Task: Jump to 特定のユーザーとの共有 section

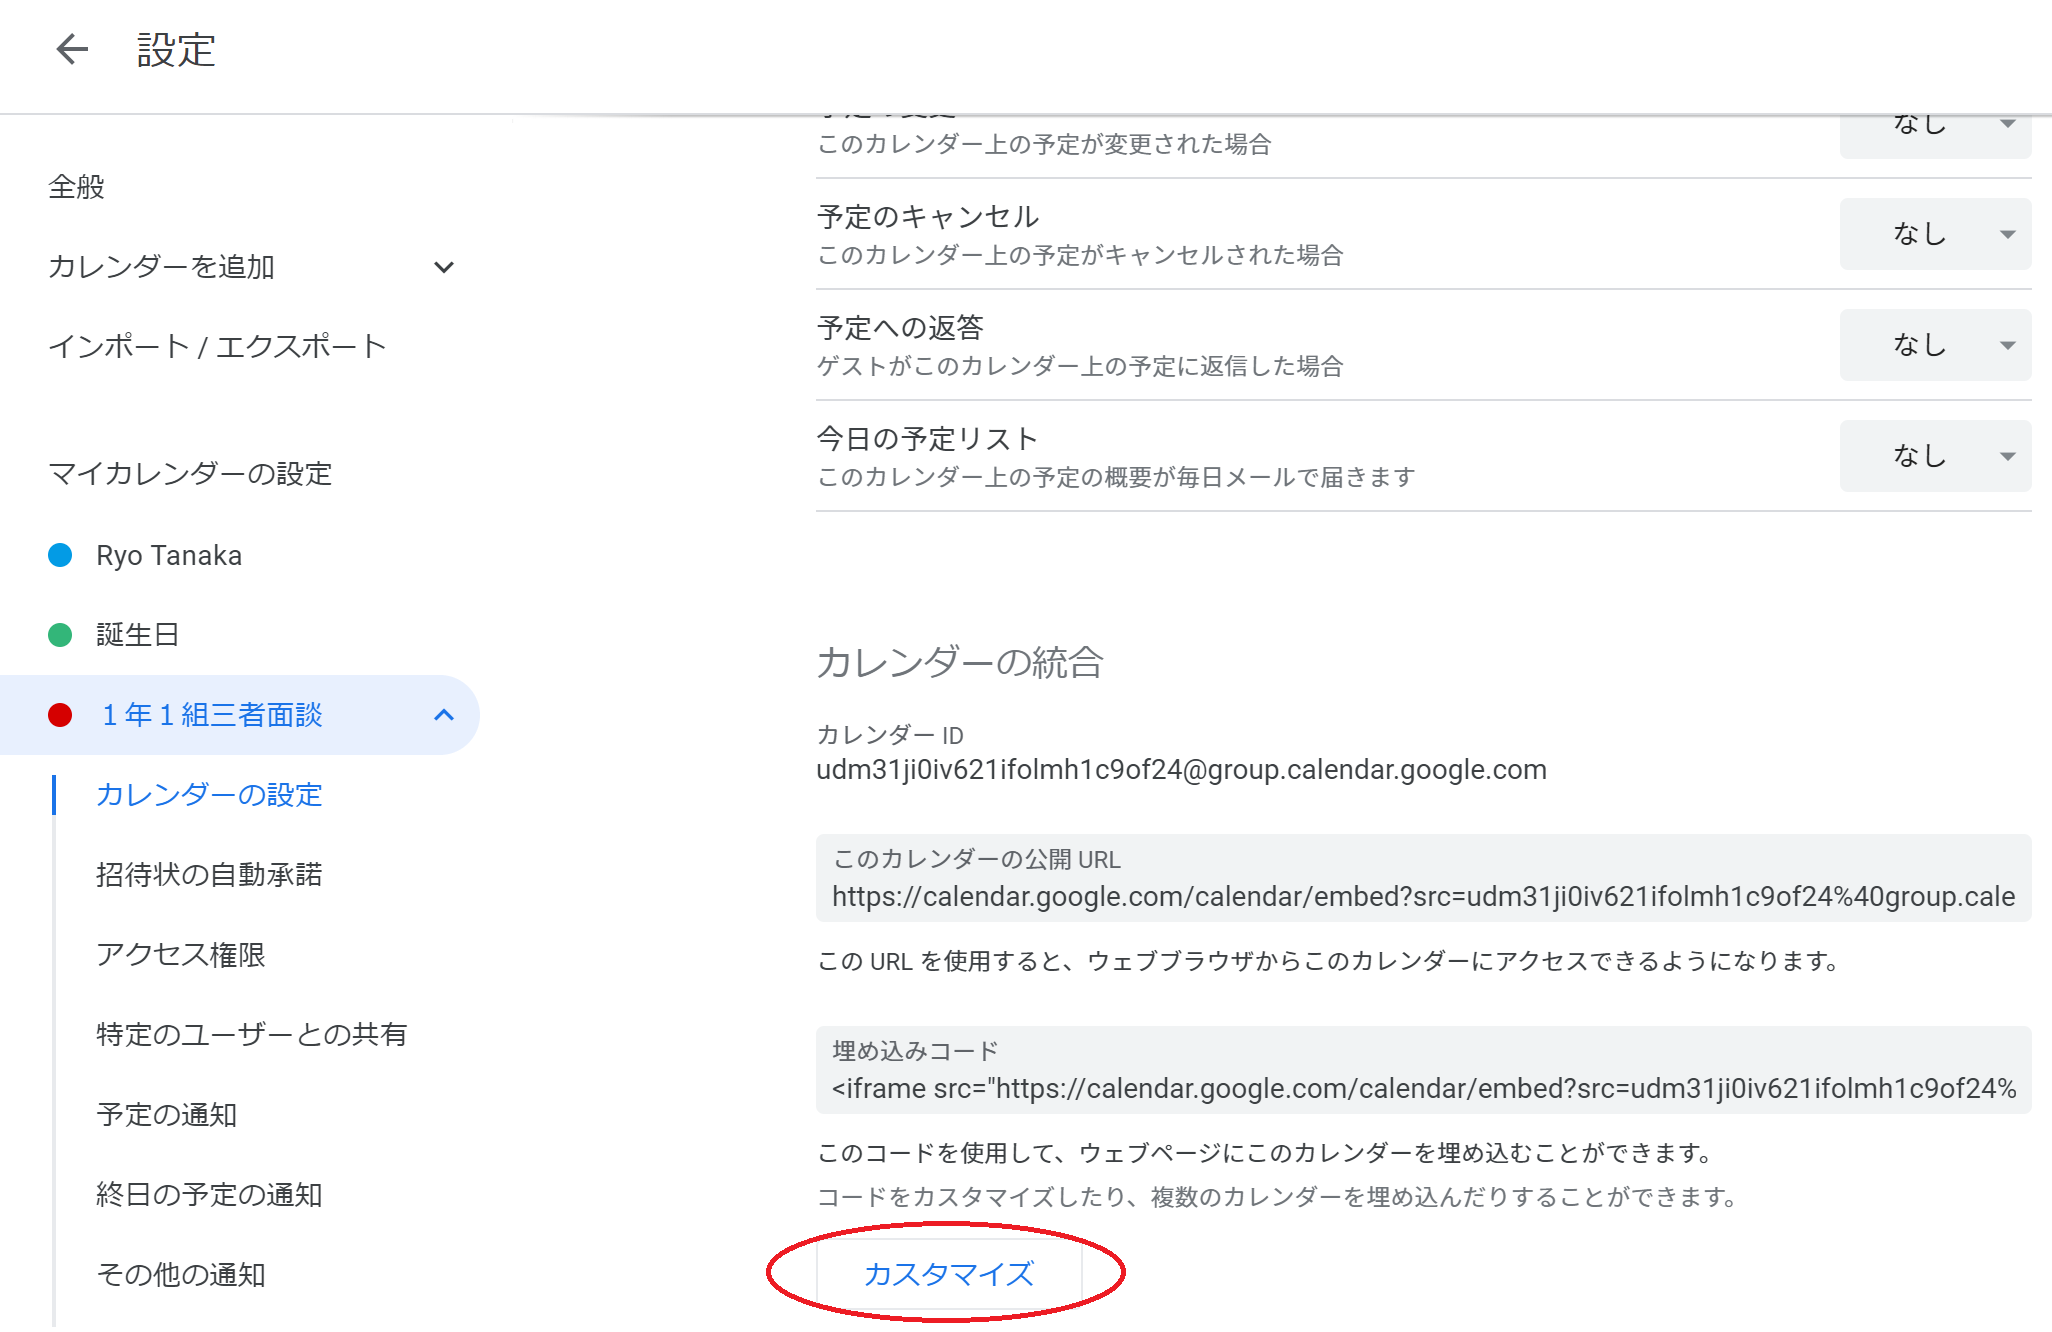Action: point(252,1035)
